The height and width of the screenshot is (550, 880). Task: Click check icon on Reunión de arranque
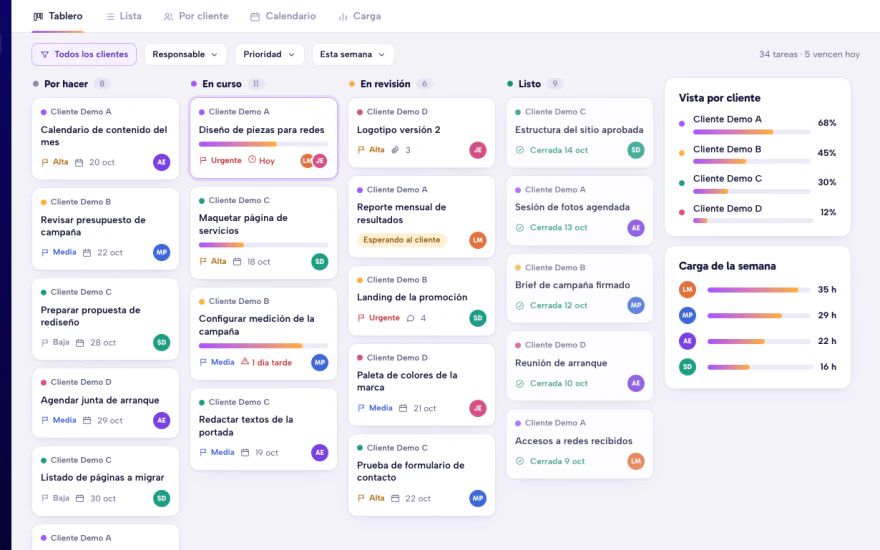coord(520,384)
